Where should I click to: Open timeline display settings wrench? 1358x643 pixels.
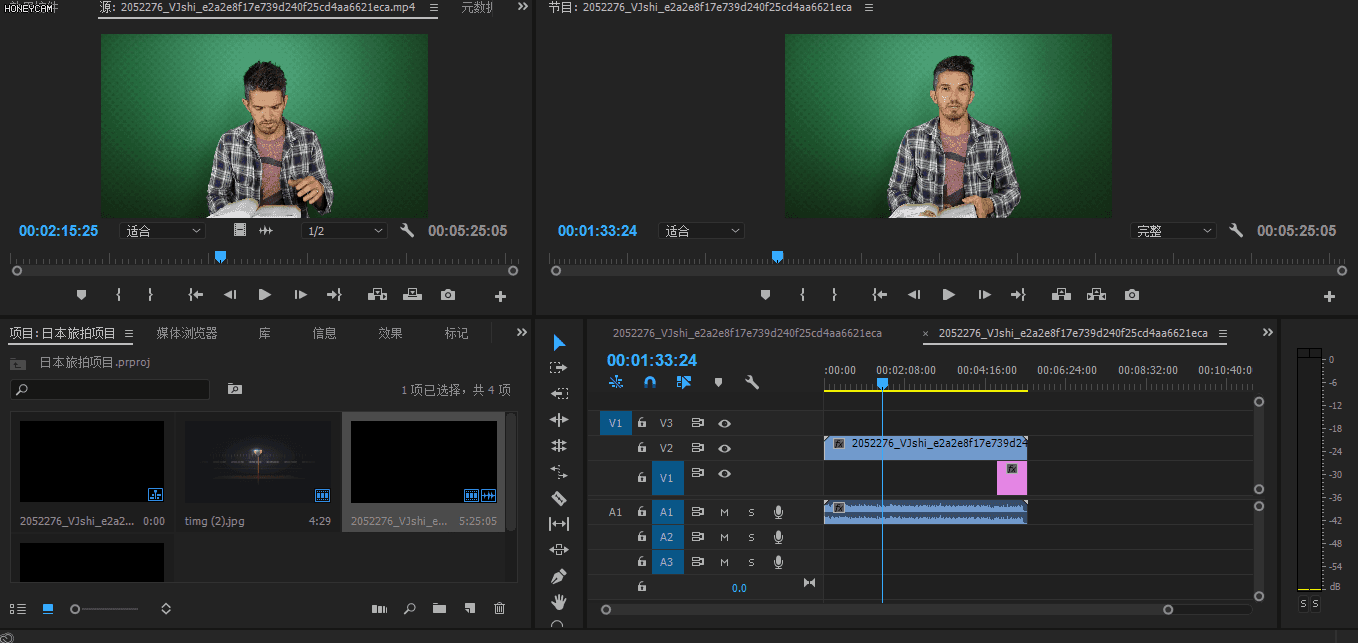pos(752,382)
